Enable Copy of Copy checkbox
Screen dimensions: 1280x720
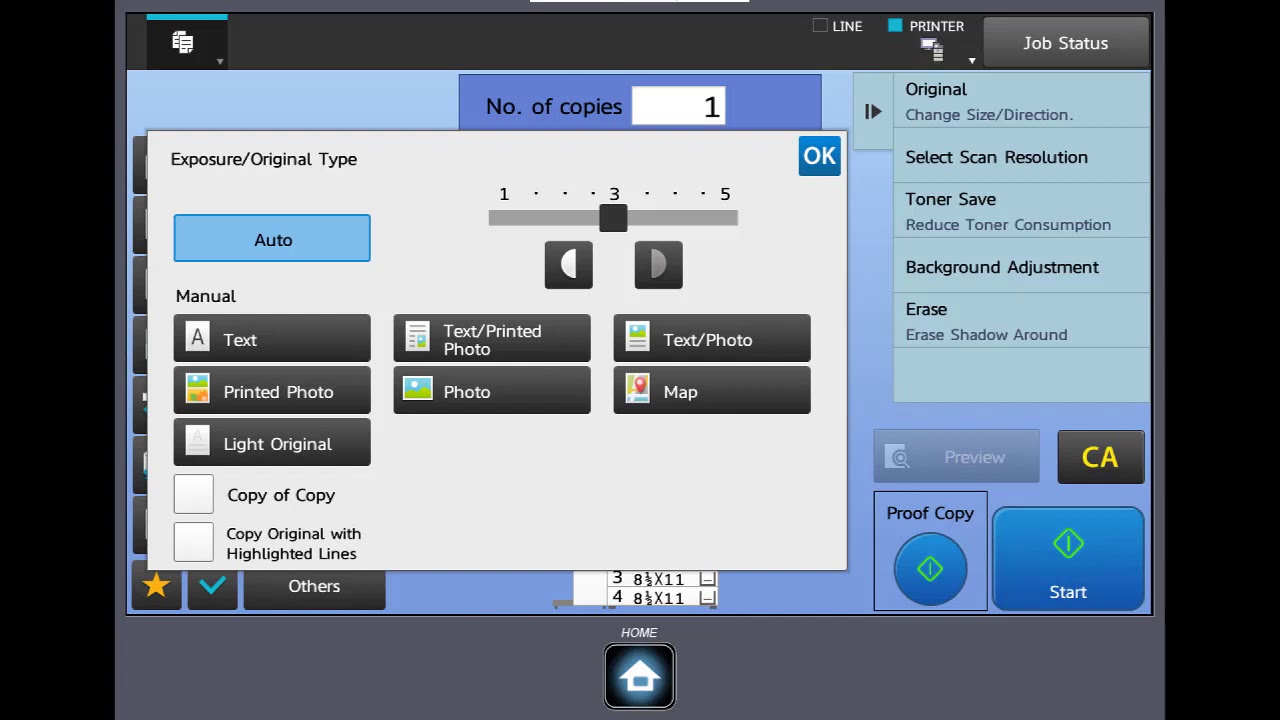(194, 494)
